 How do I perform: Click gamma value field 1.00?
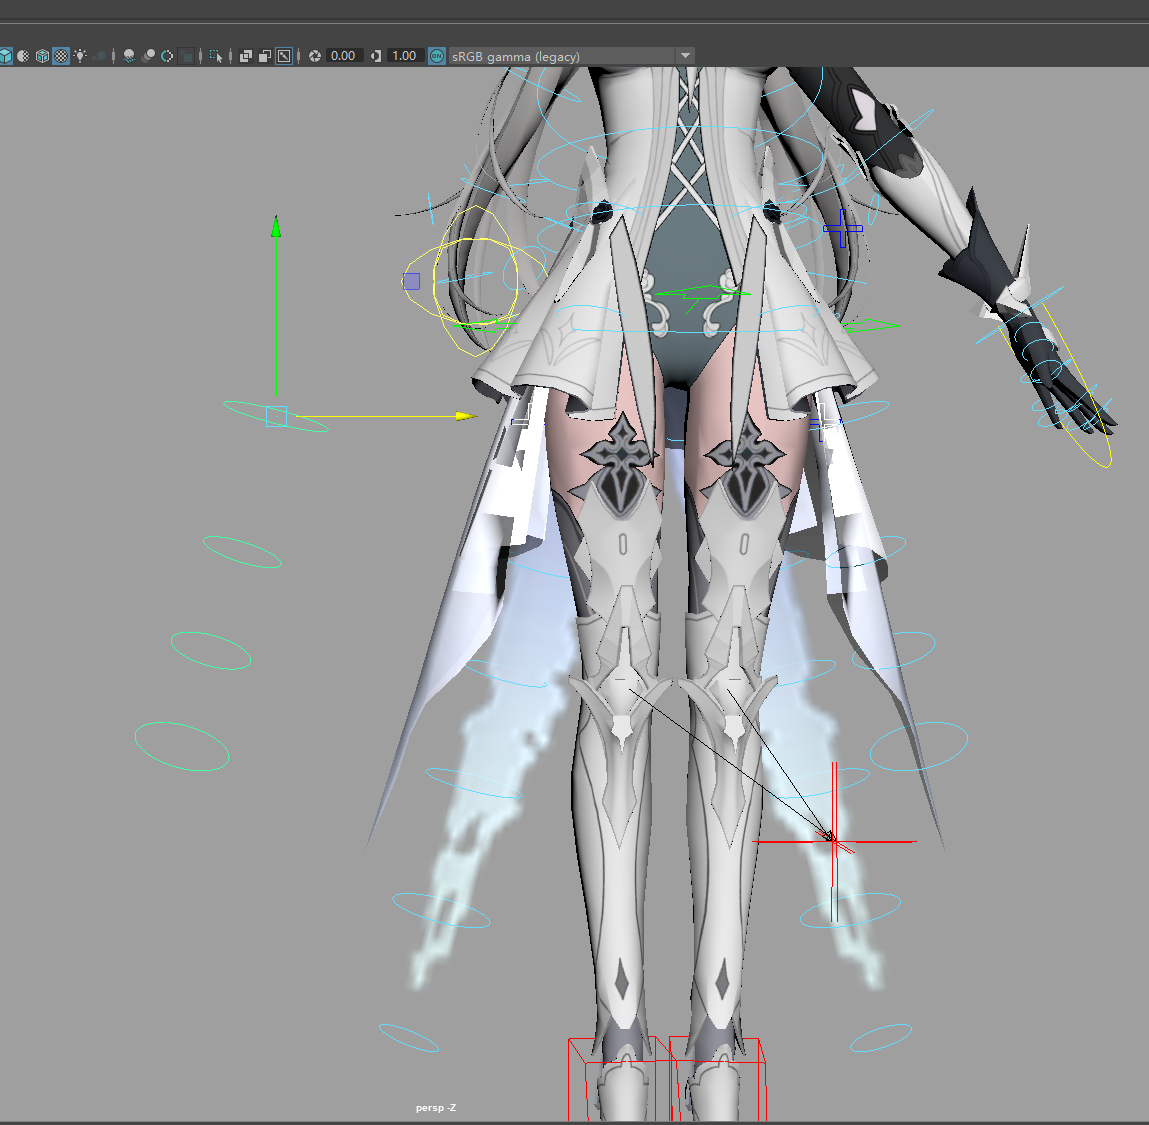pyautogui.click(x=405, y=56)
